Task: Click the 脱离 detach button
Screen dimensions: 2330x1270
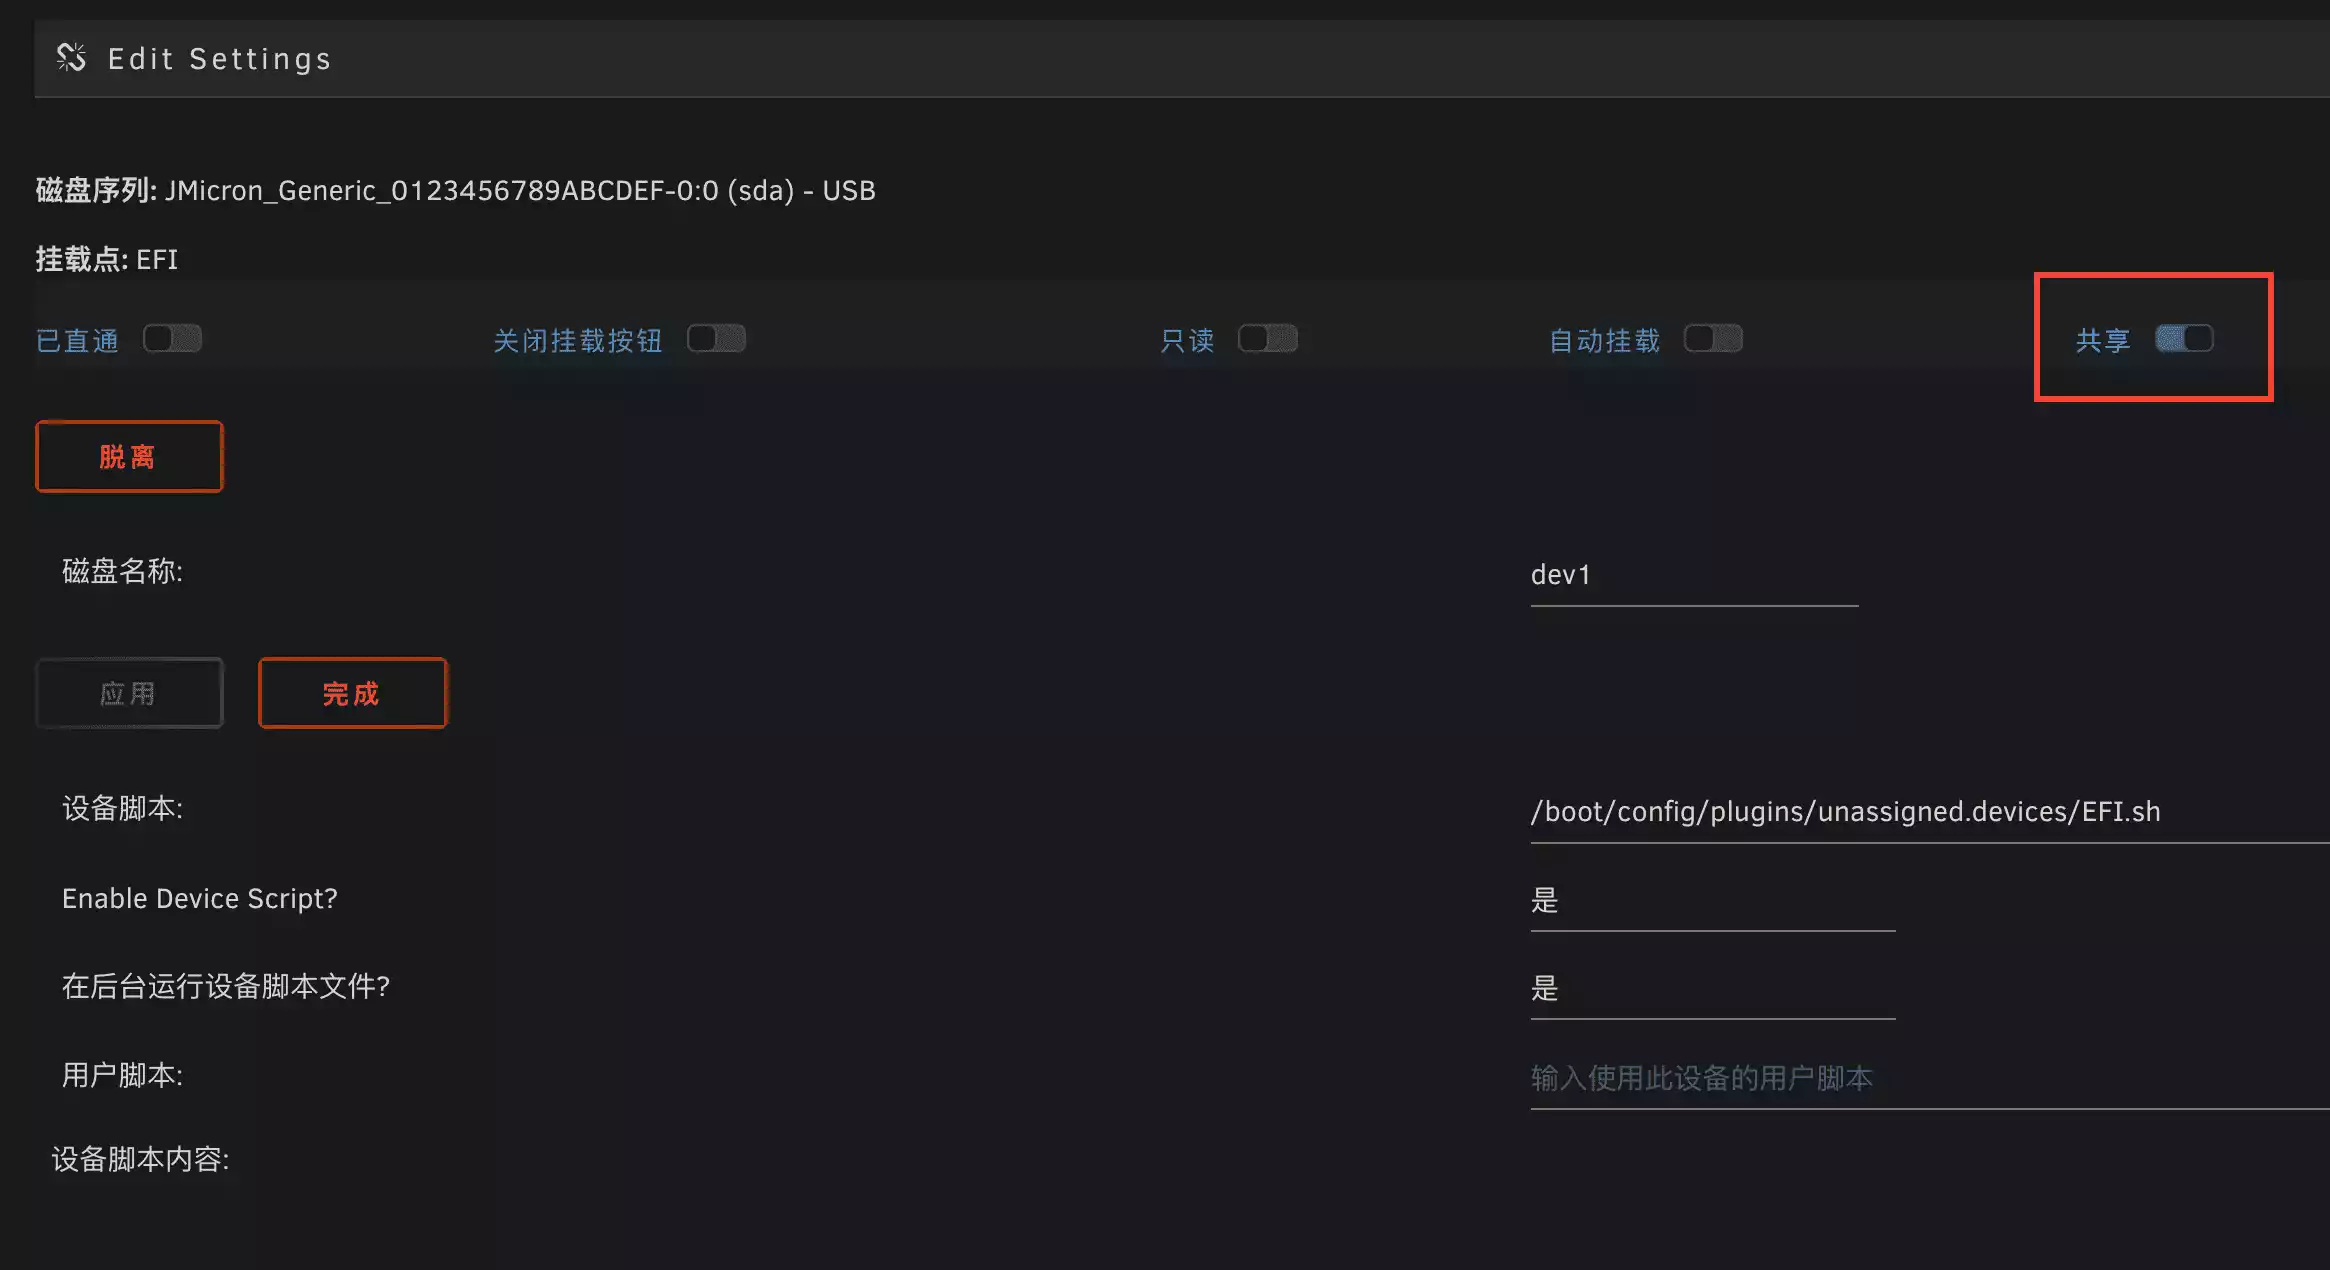Action: click(x=129, y=457)
